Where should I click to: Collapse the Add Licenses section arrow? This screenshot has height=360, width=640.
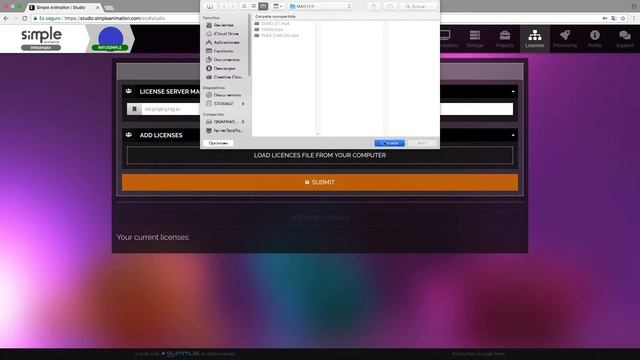513,135
